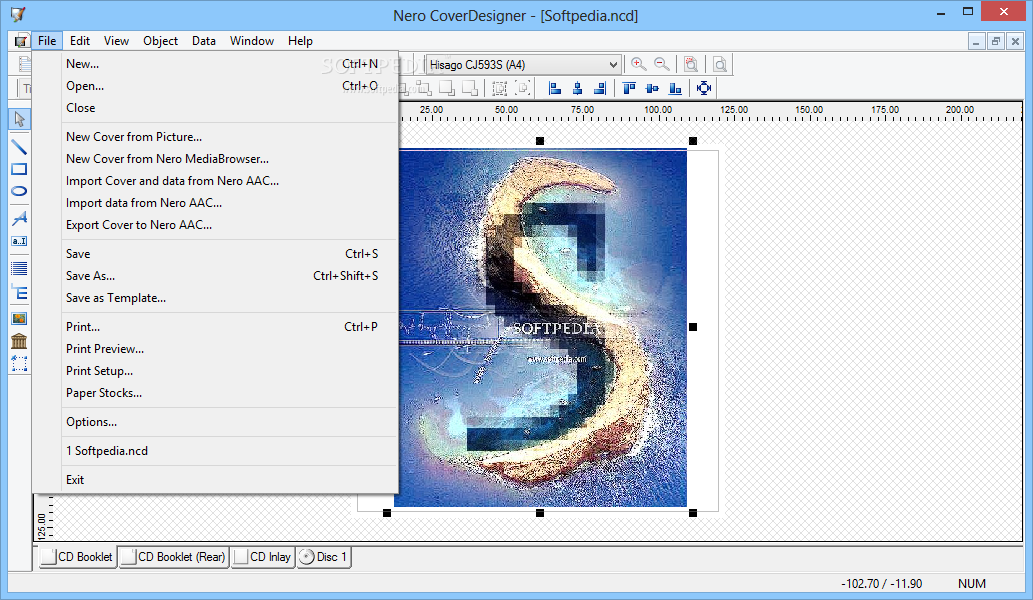Click the send to back icon
The width and height of the screenshot is (1033, 600).
click(x=470, y=88)
